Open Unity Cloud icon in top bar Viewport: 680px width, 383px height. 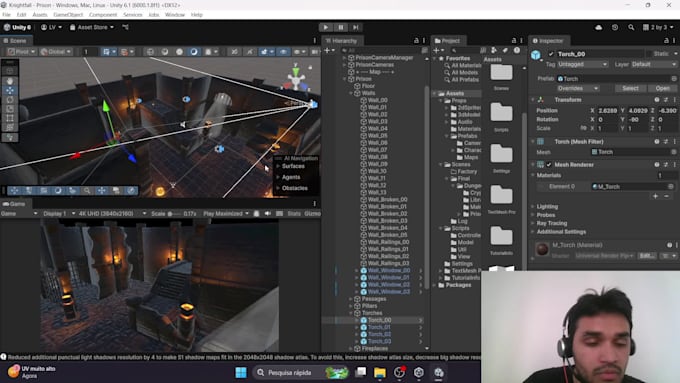[x=599, y=27]
